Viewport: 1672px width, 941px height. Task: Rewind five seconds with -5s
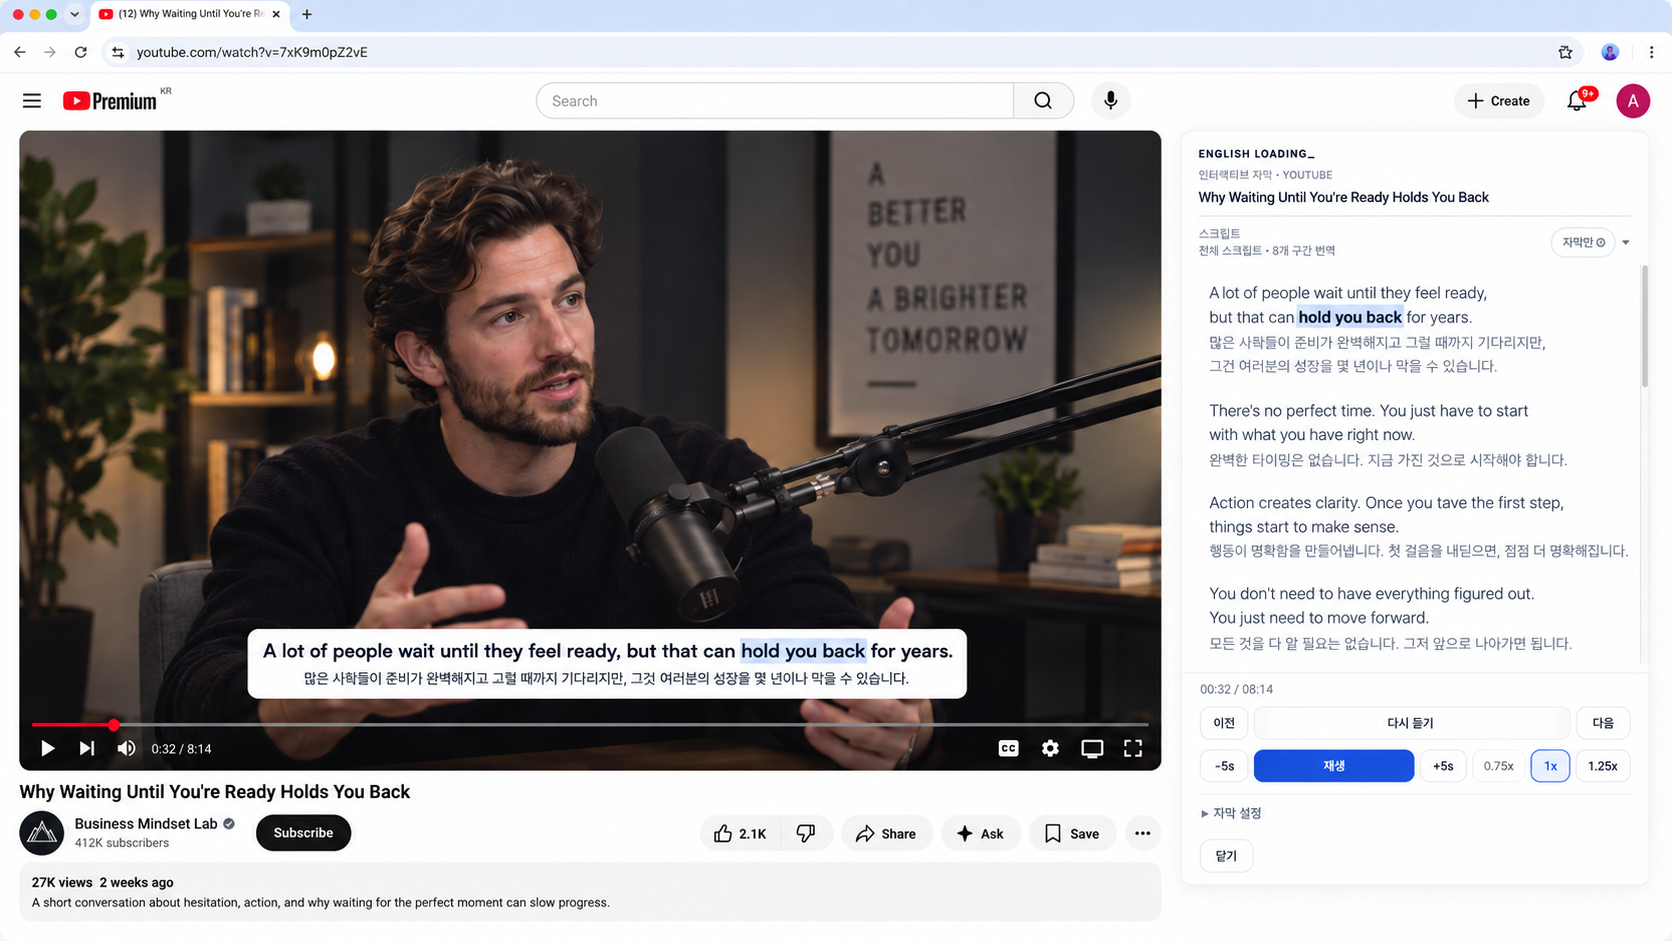[1224, 766]
